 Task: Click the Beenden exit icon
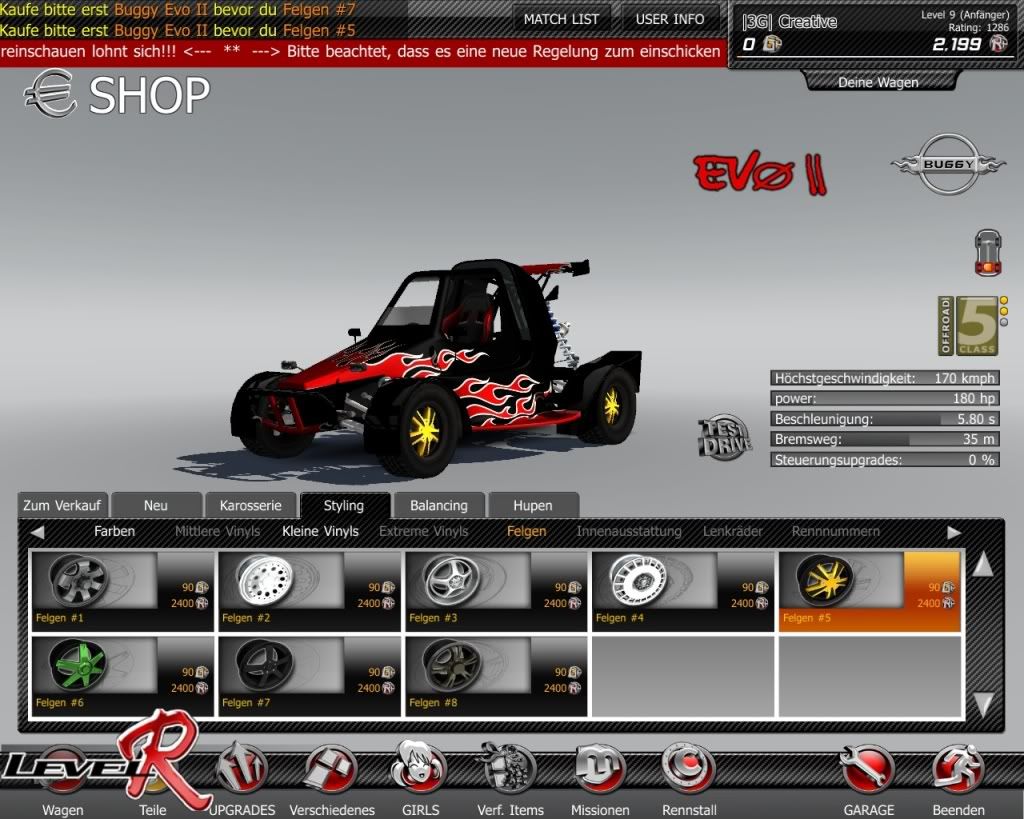[958, 770]
